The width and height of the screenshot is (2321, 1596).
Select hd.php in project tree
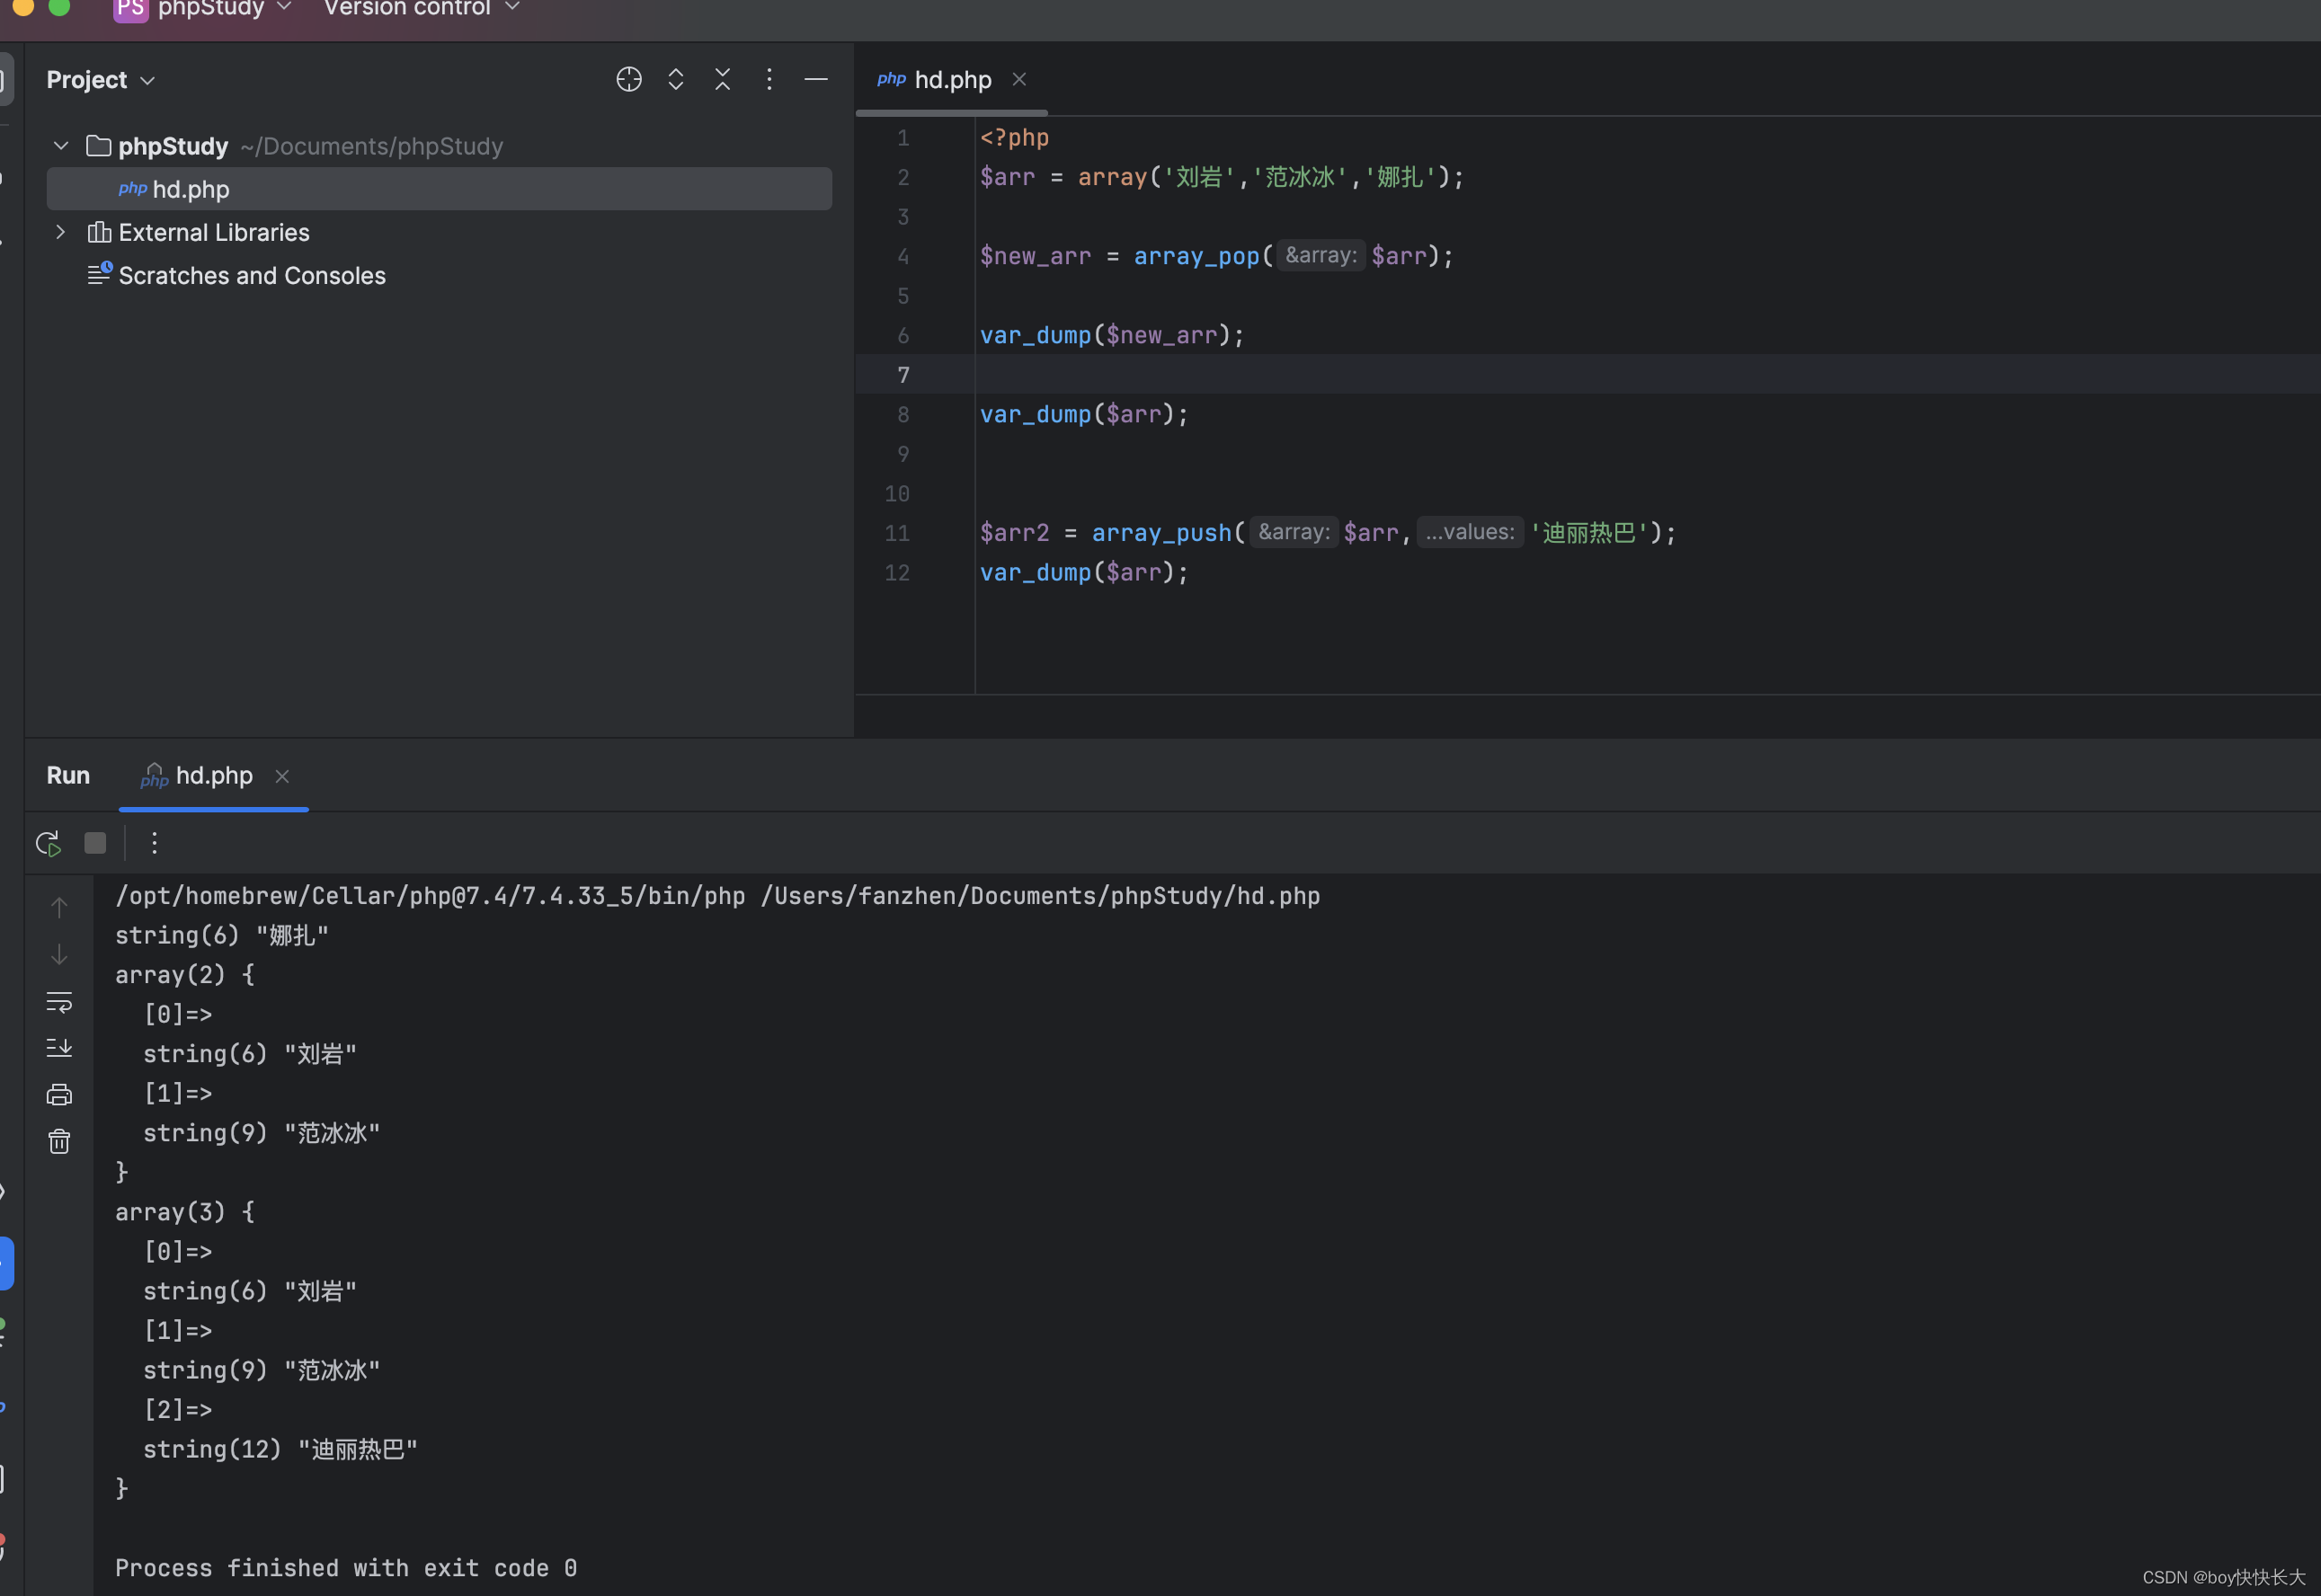coord(439,189)
